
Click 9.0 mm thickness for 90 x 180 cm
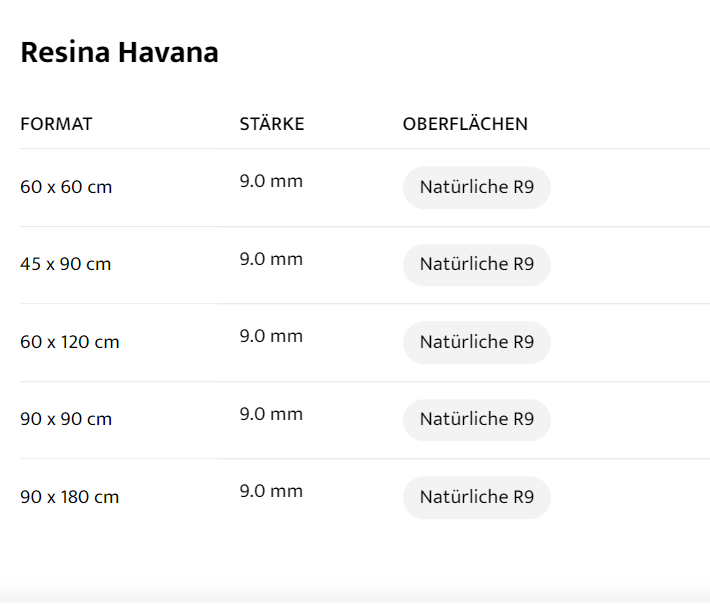coord(271,491)
